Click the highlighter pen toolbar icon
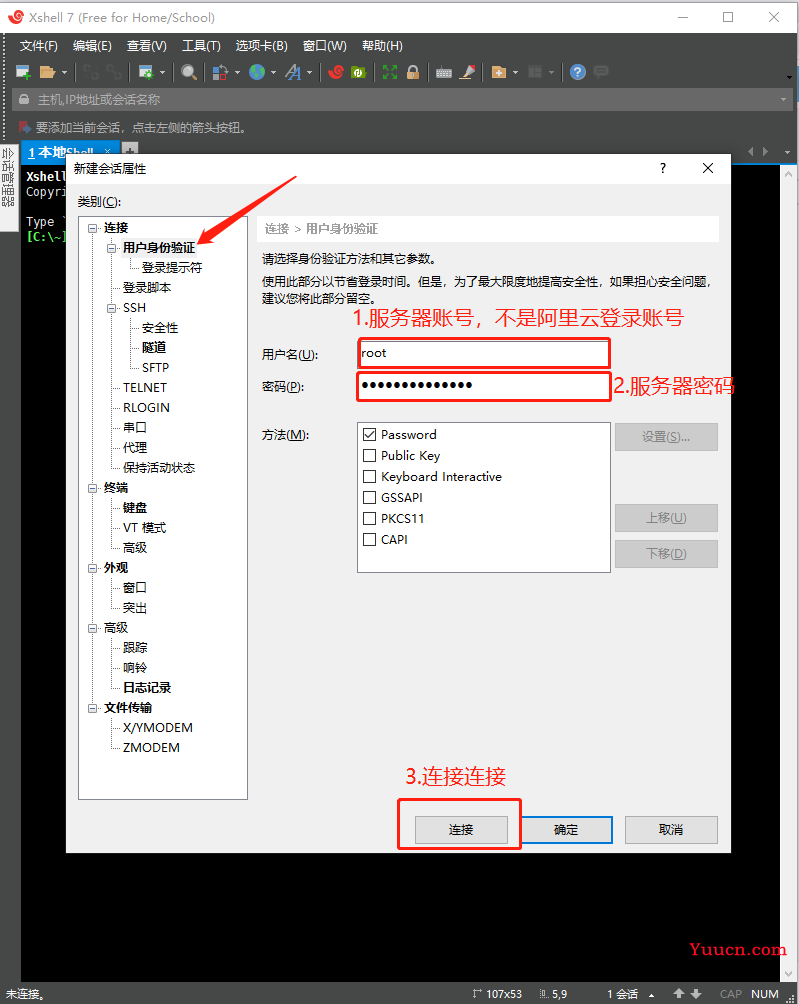Screen dimensions: 799x1004 [469, 72]
